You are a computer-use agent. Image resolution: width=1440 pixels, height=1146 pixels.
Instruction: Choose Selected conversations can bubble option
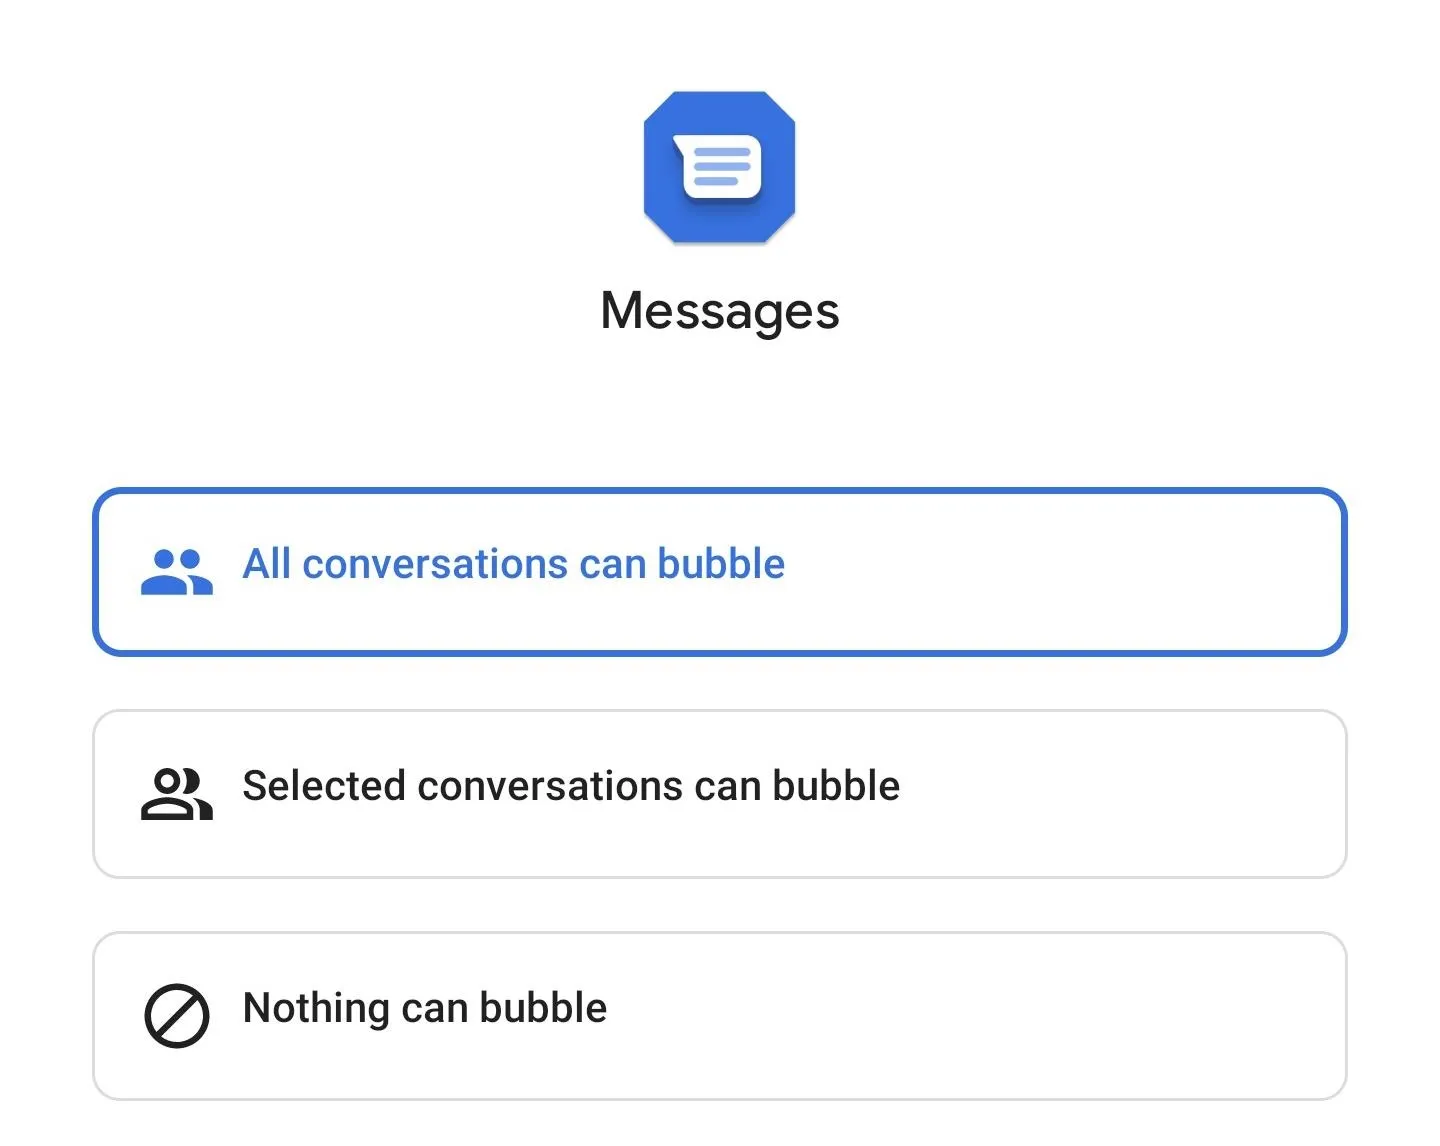tap(720, 794)
